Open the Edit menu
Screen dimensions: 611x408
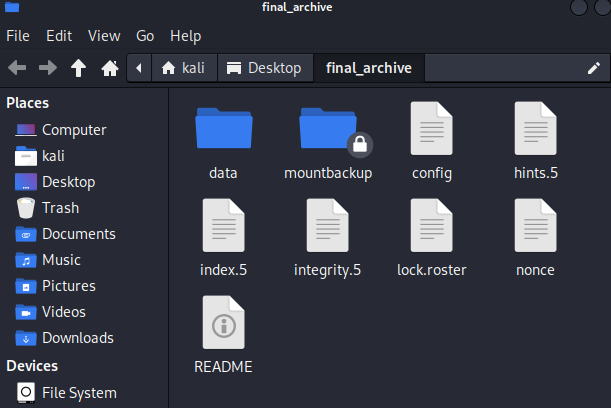click(x=59, y=36)
